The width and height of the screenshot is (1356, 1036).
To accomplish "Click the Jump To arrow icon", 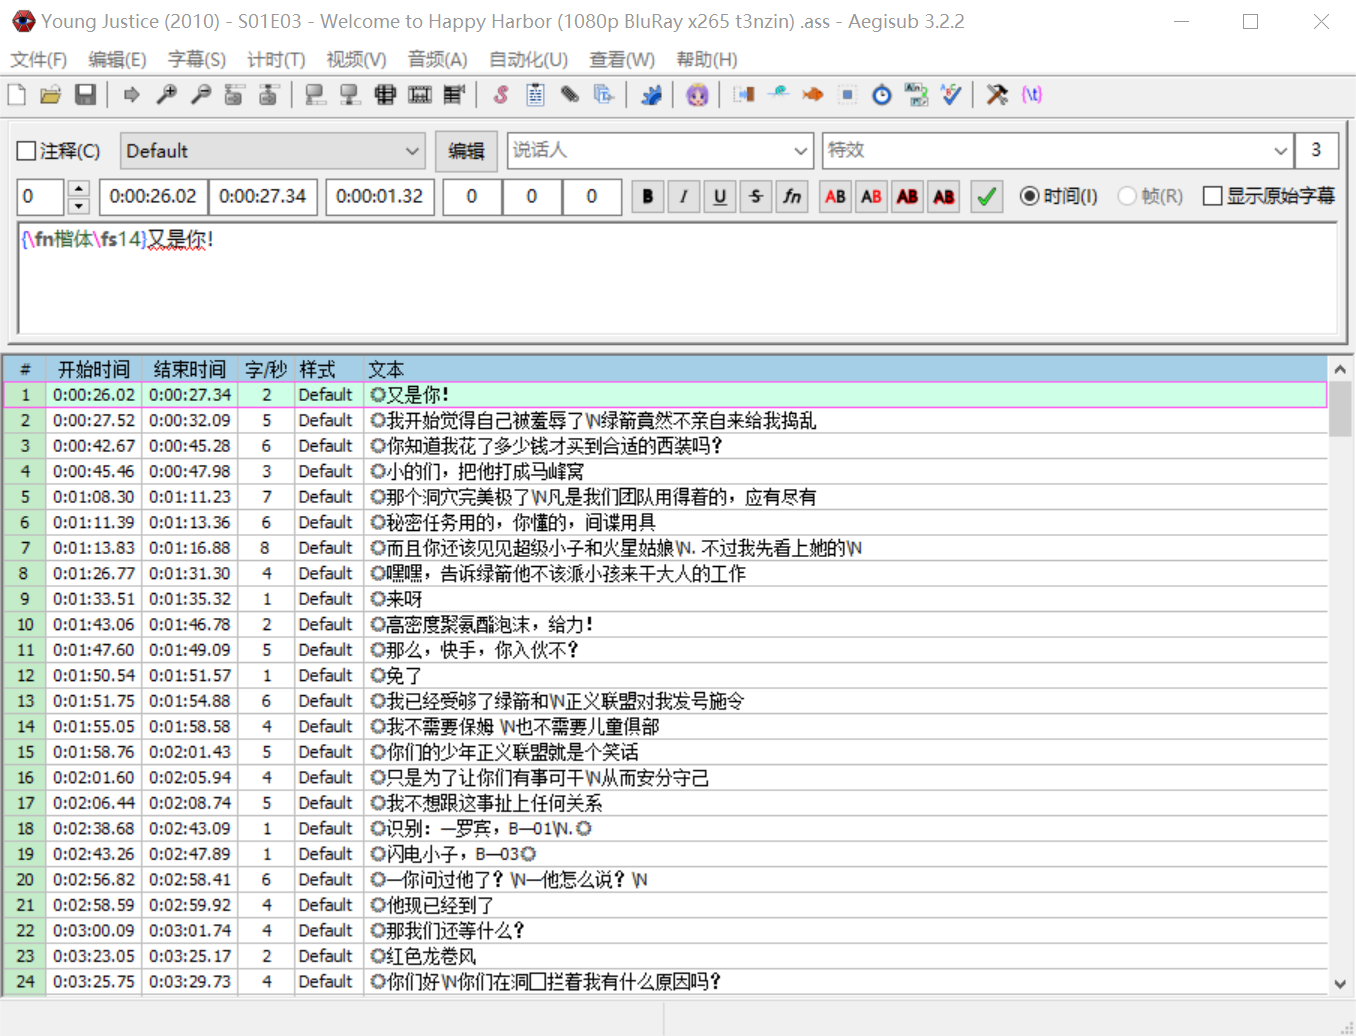I will (x=131, y=95).
